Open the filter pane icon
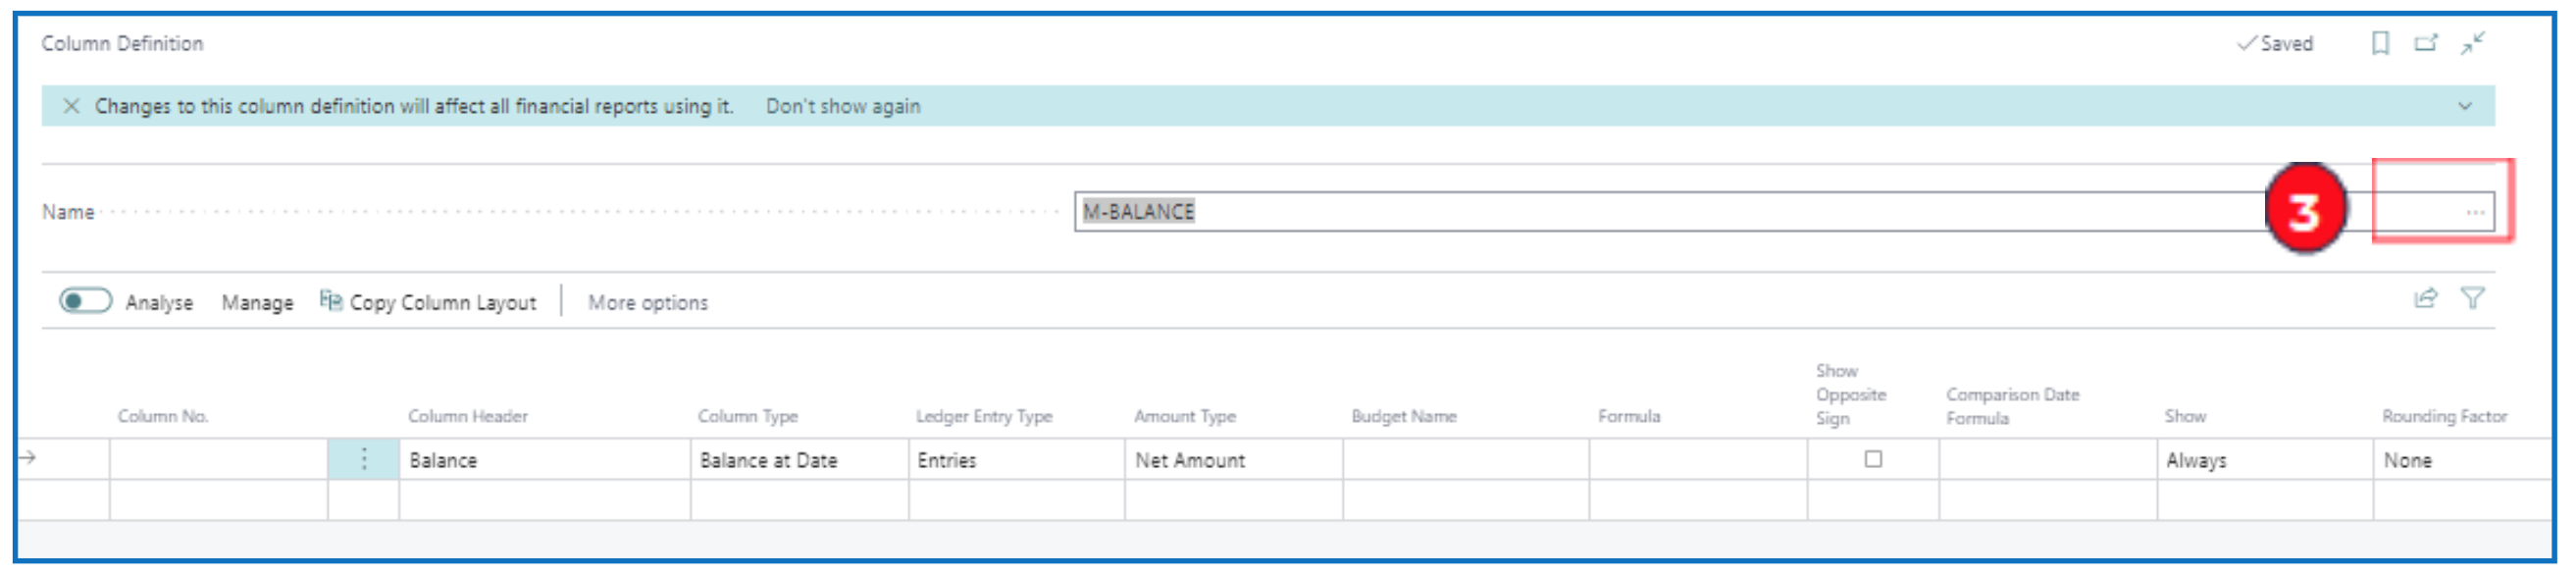The width and height of the screenshot is (2576, 575). [2472, 299]
